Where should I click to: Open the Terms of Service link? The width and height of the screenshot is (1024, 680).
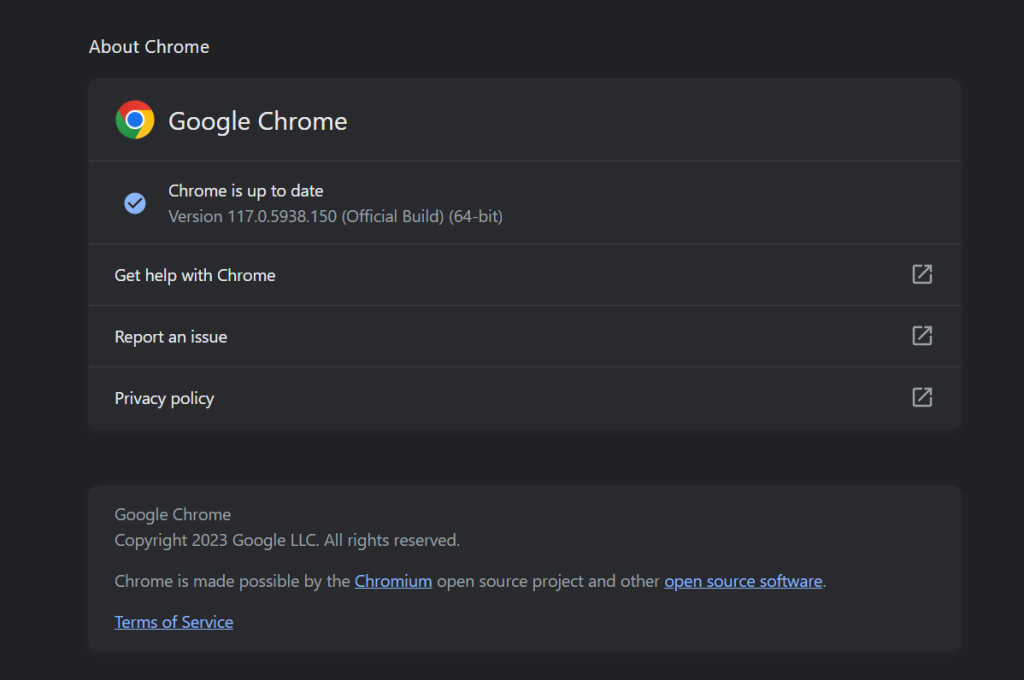click(x=174, y=622)
